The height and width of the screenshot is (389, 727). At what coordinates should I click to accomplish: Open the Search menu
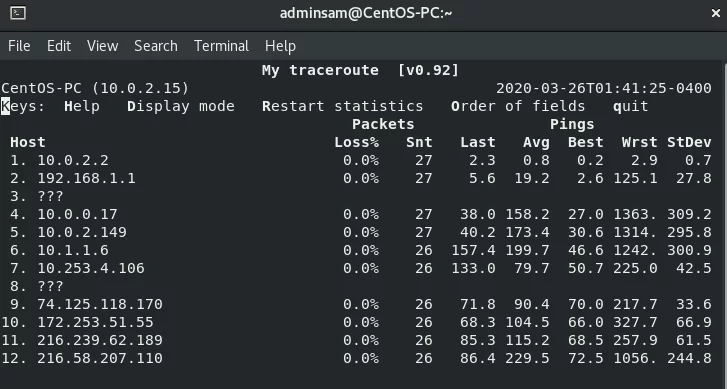(x=156, y=46)
